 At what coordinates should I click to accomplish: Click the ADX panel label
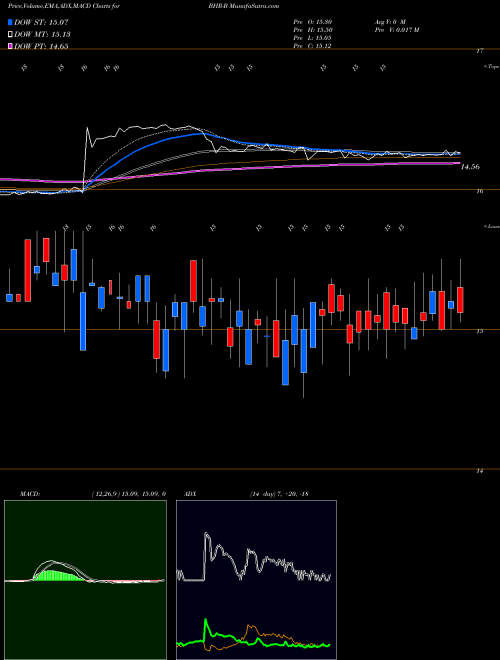(190, 494)
